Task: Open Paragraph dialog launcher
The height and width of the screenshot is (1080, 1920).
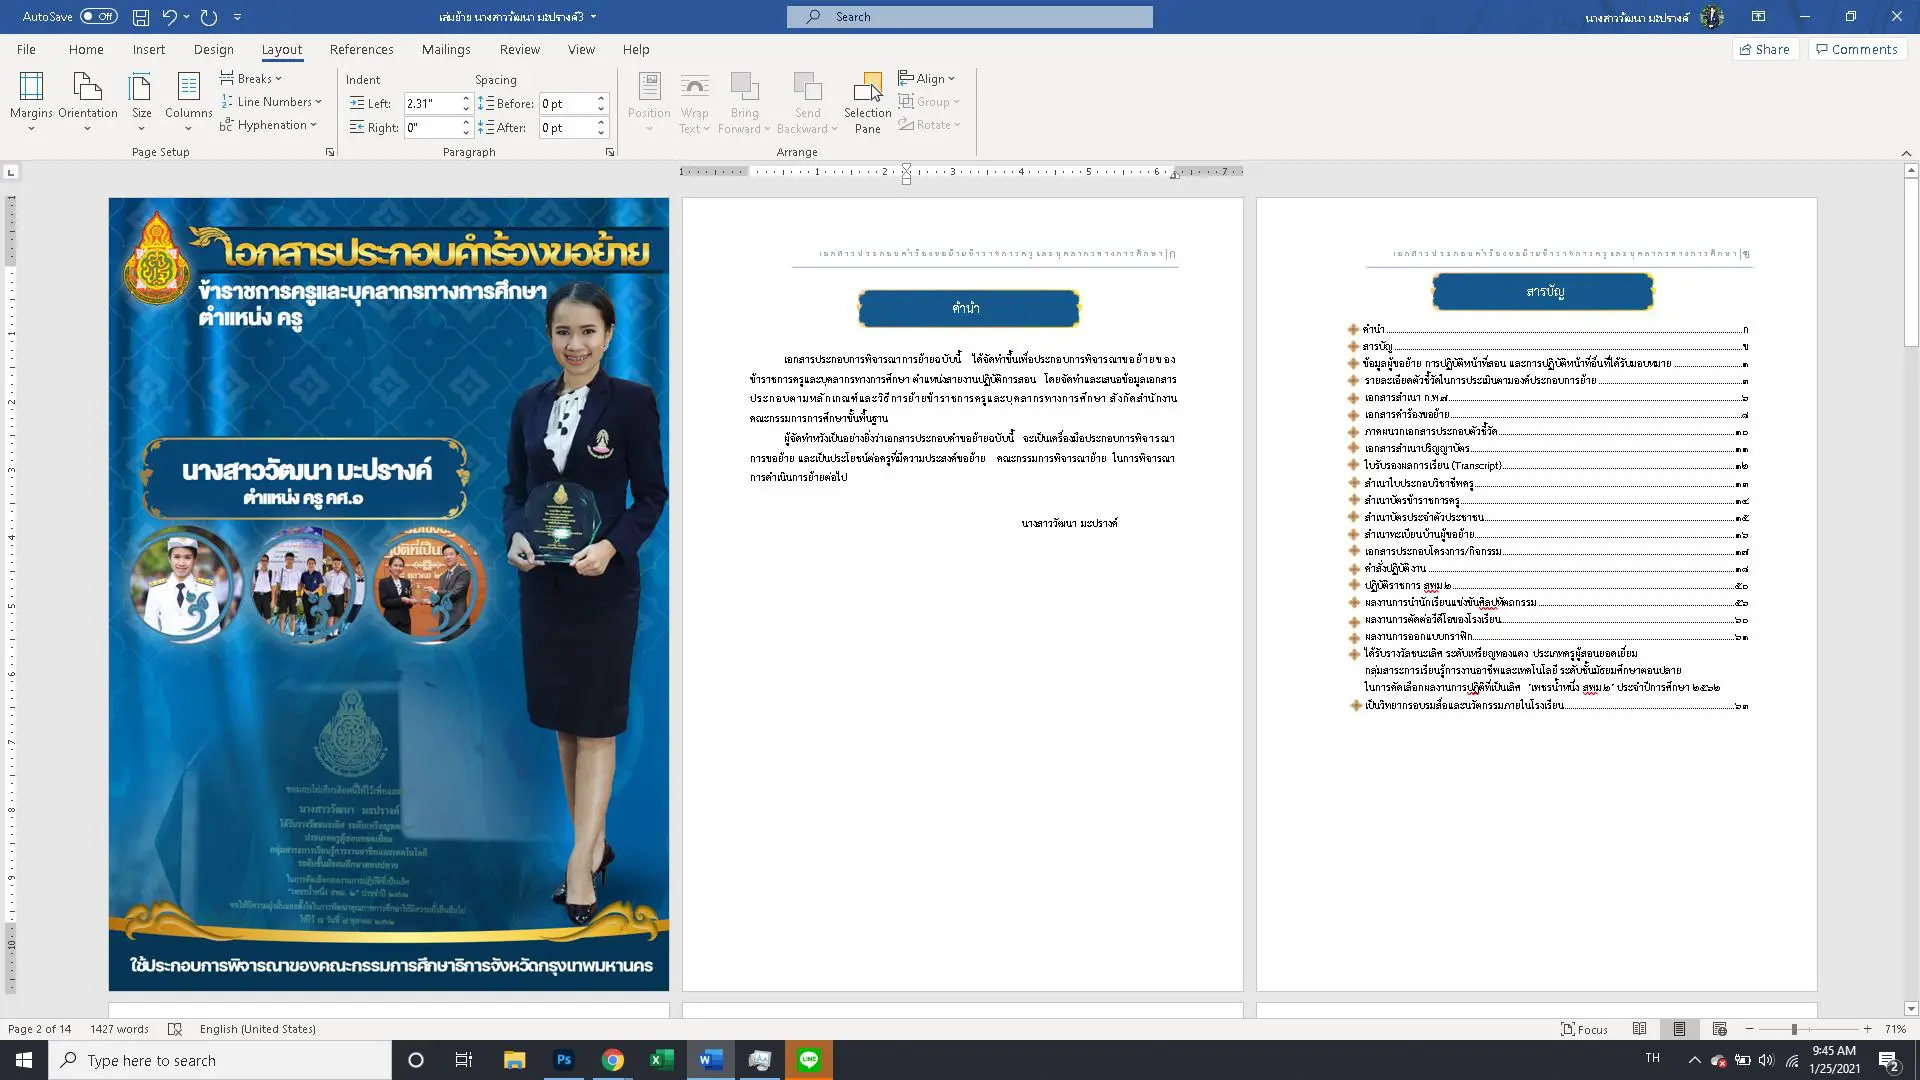Action: point(610,152)
